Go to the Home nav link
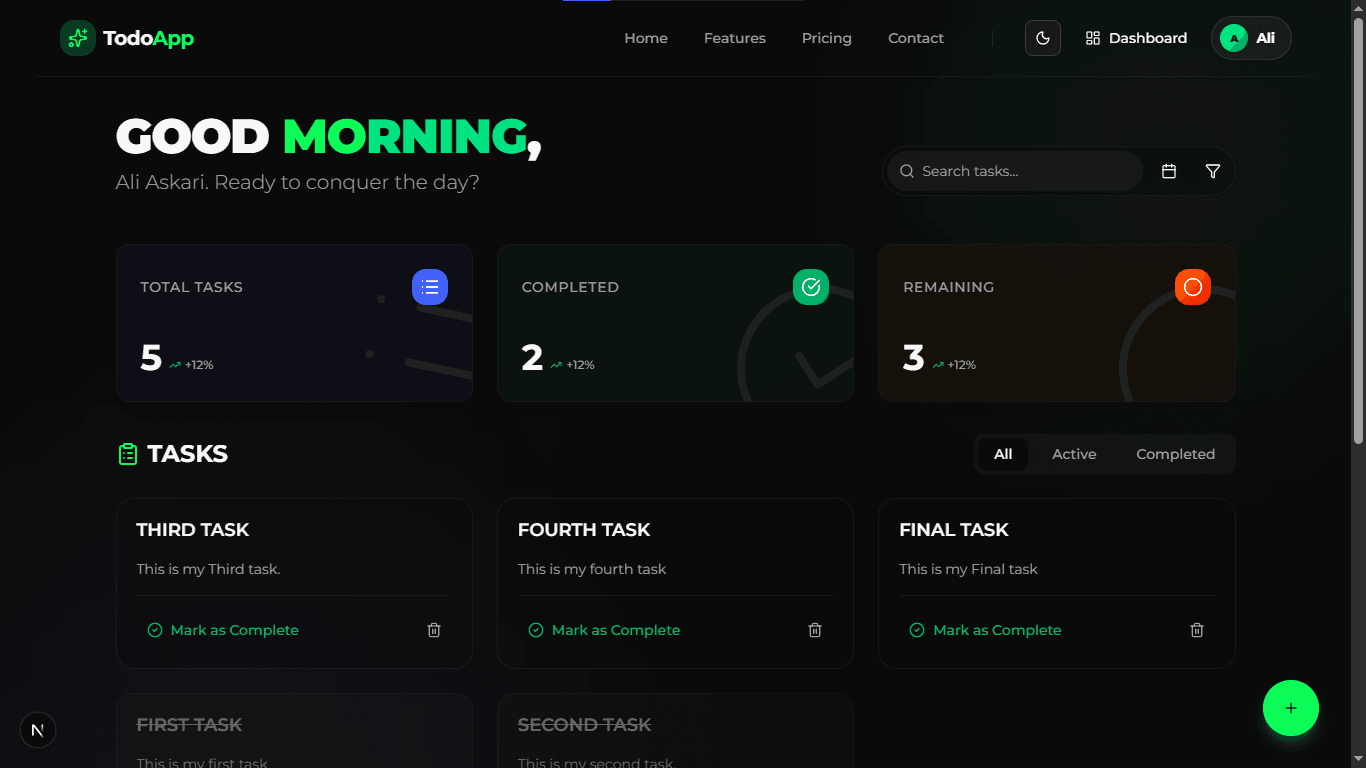Screen dimensions: 1366x768 point(646,38)
